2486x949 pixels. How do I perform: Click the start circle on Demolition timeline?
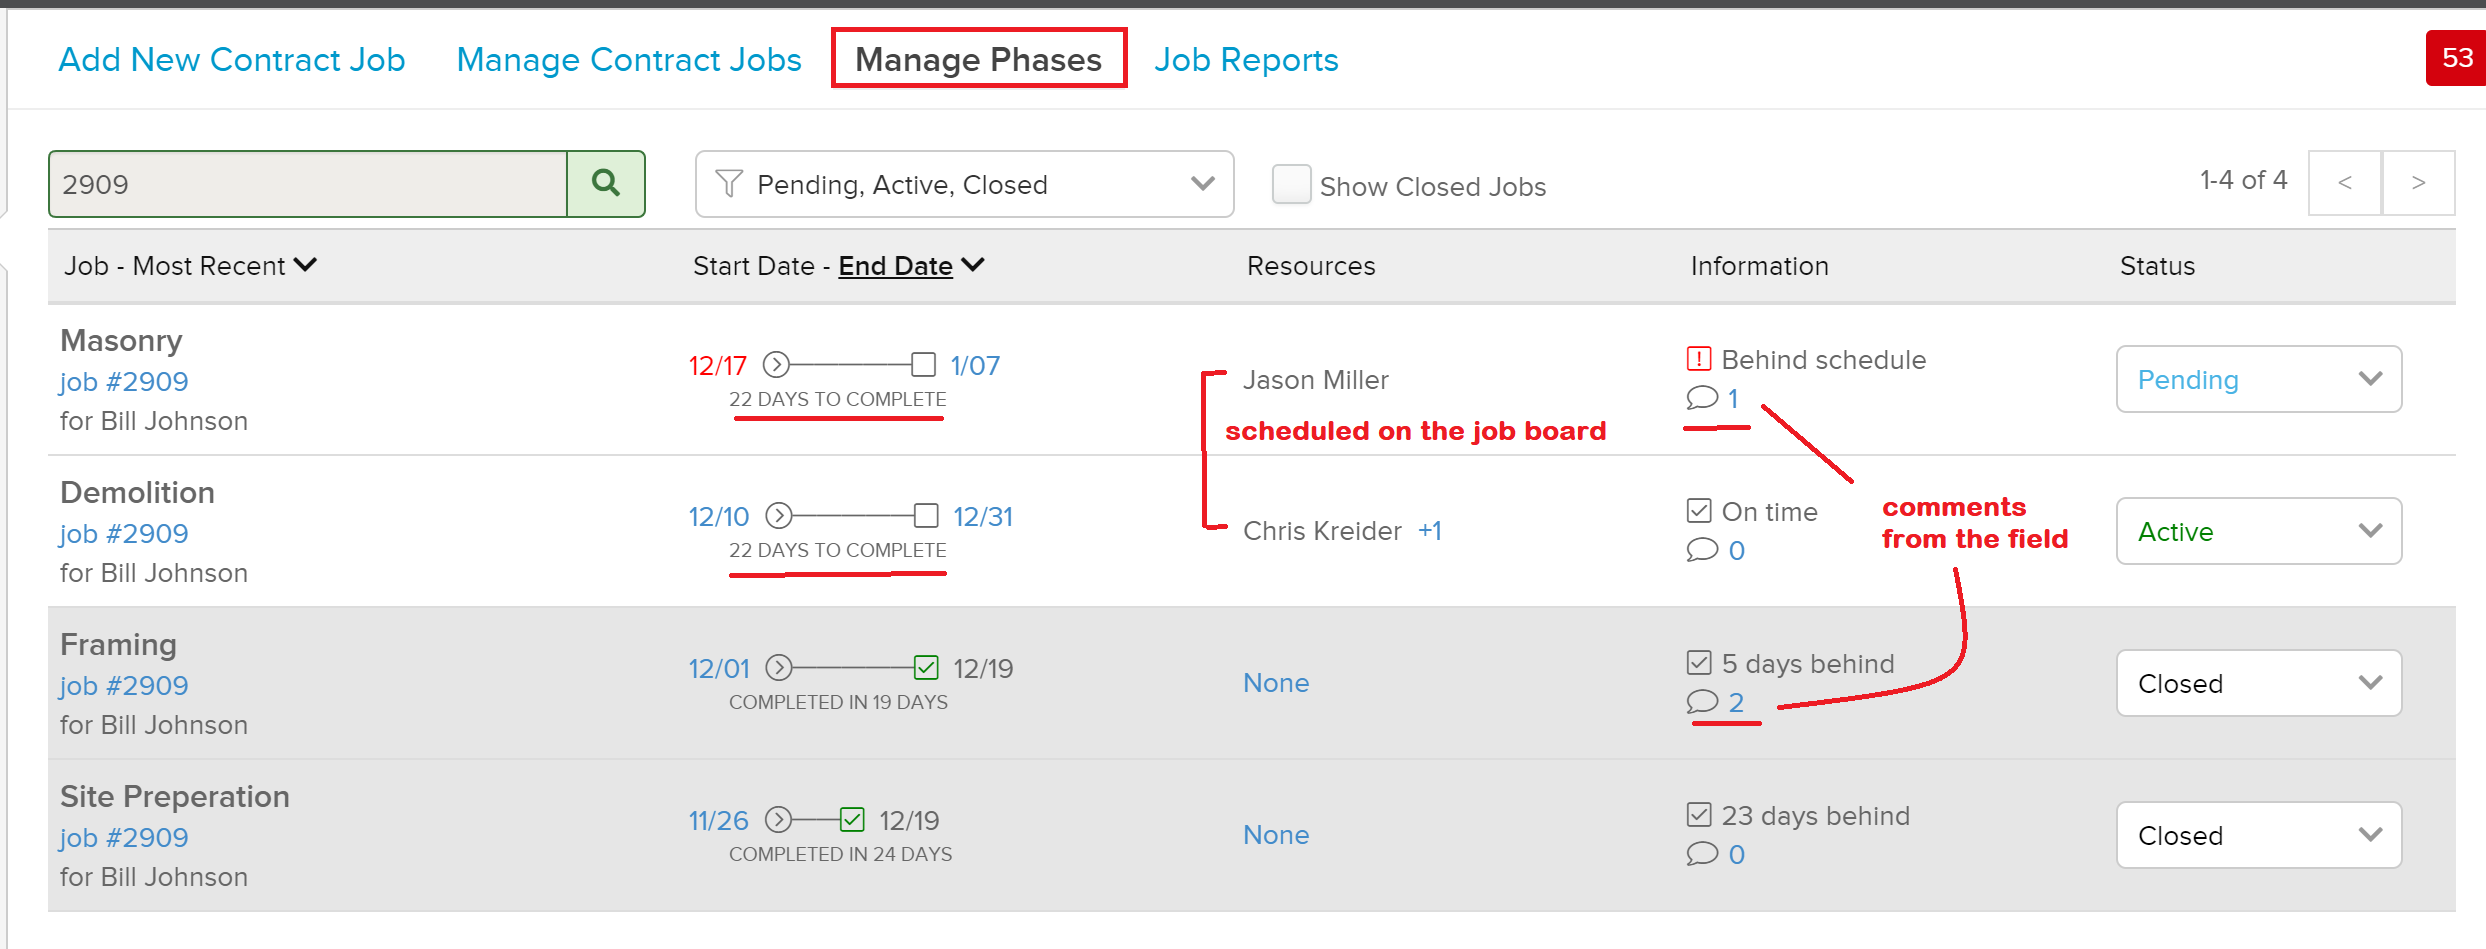[x=778, y=516]
